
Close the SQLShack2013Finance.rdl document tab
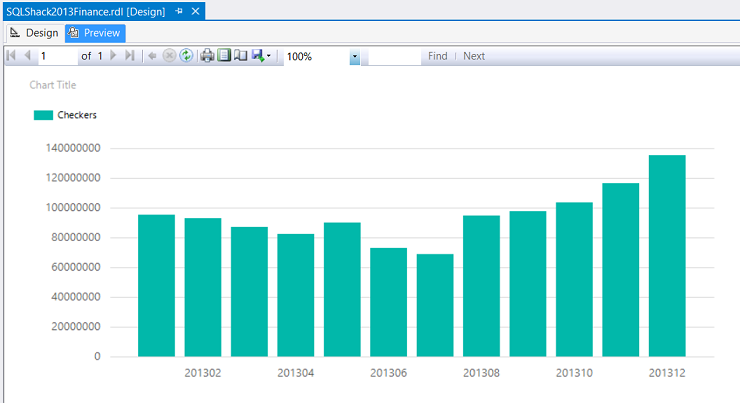(x=195, y=10)
